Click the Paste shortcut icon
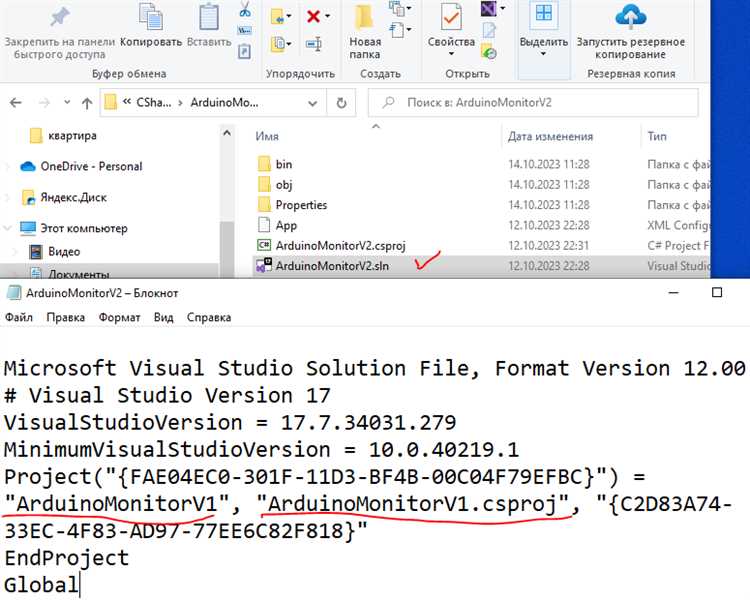Screen dimensions: 750x600 coord(244,51)
